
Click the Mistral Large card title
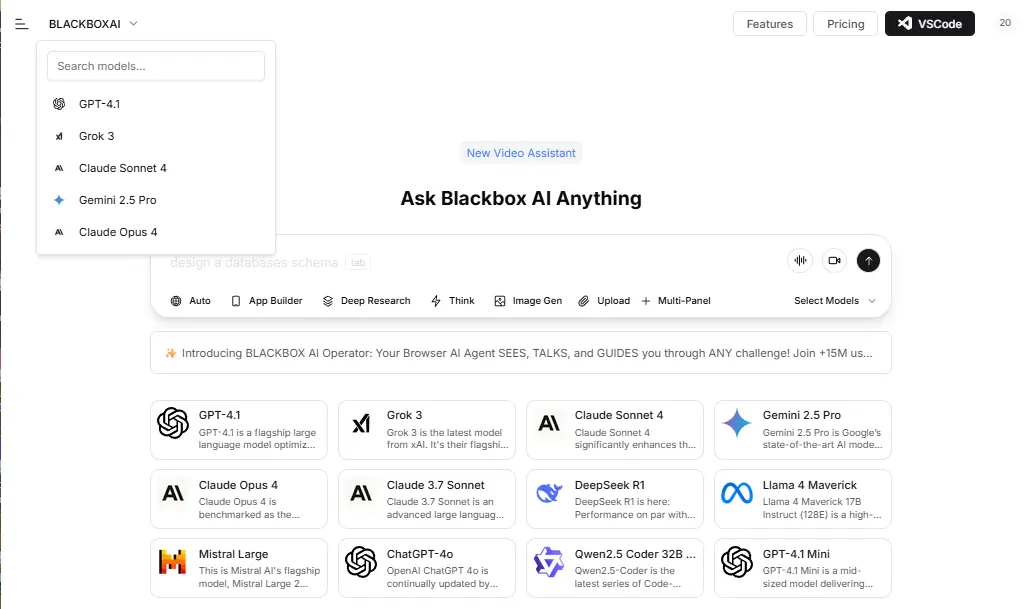click(233, 554)
